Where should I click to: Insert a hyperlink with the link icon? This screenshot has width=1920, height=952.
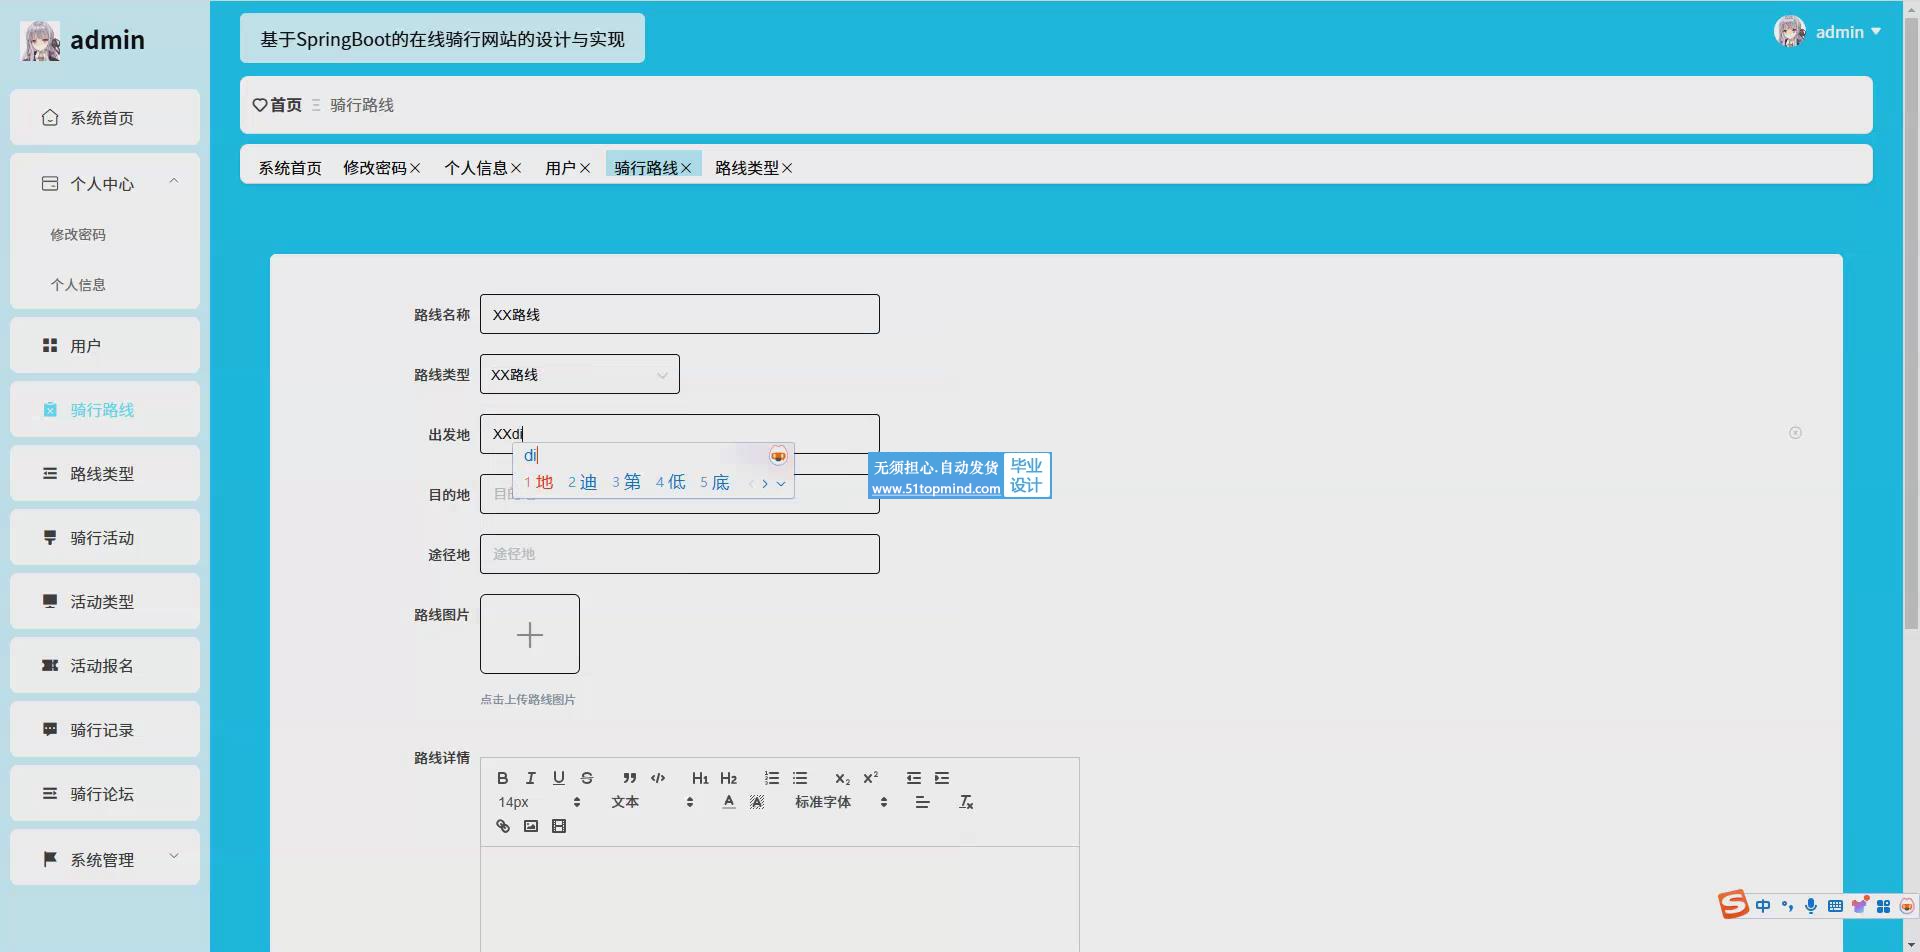[x=503, y=826]
